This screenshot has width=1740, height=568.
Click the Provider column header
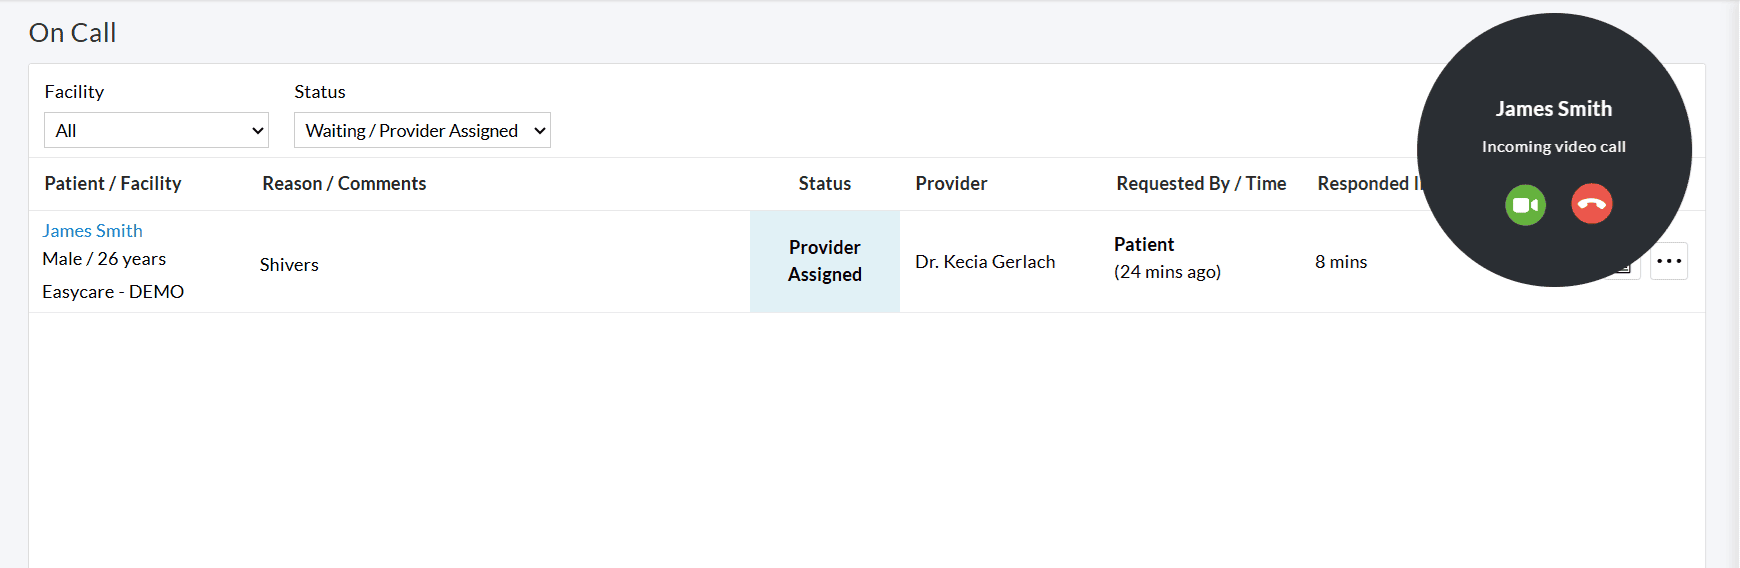click(951, 184)
